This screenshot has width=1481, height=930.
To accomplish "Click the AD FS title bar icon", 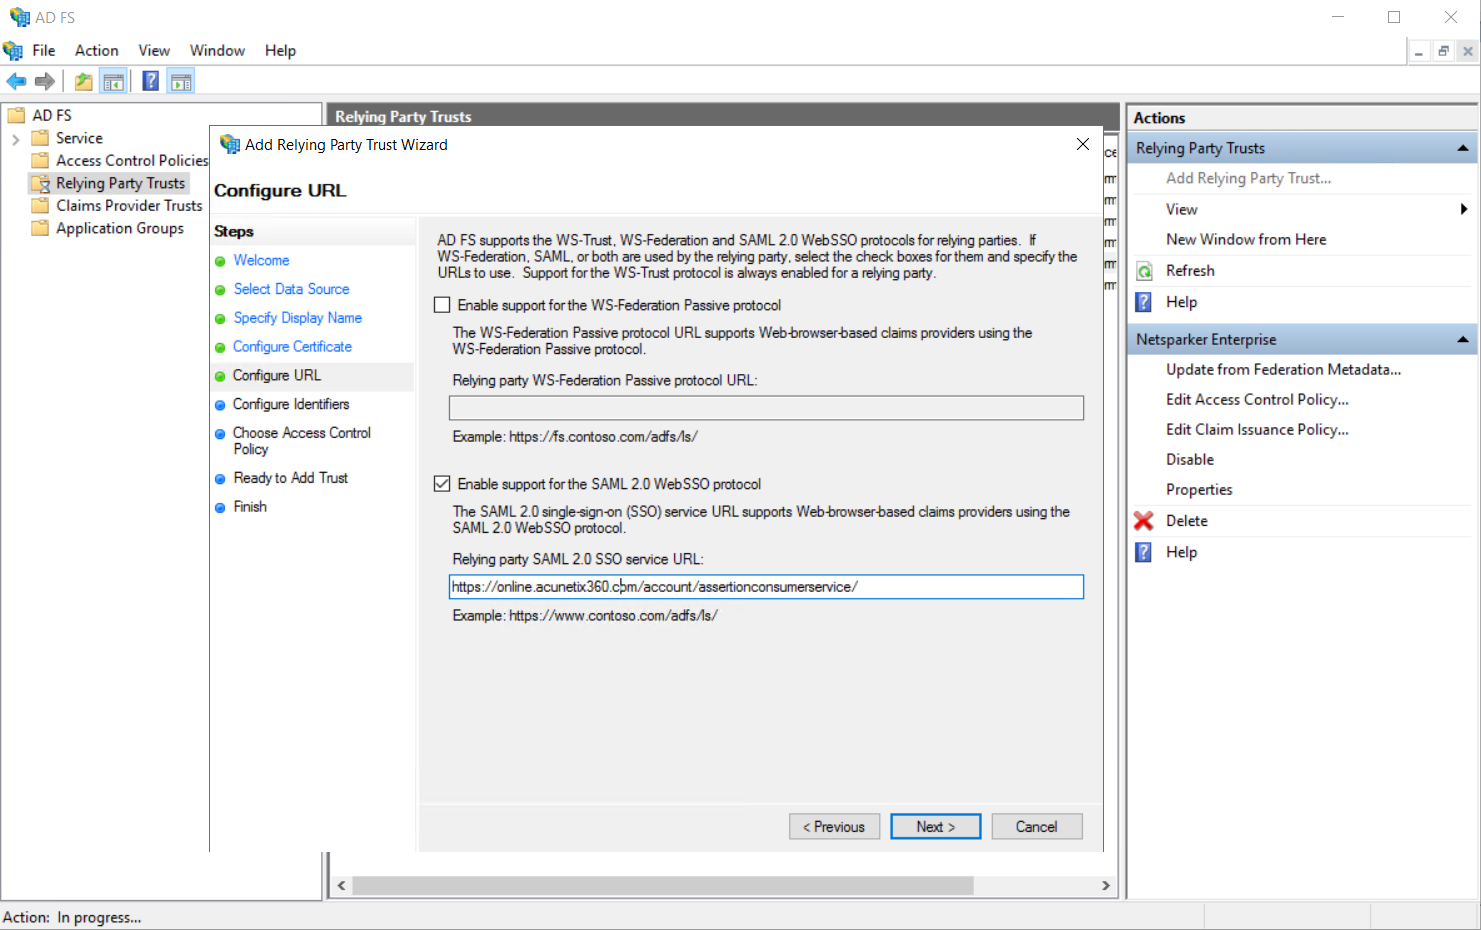I will click(19, 17).
